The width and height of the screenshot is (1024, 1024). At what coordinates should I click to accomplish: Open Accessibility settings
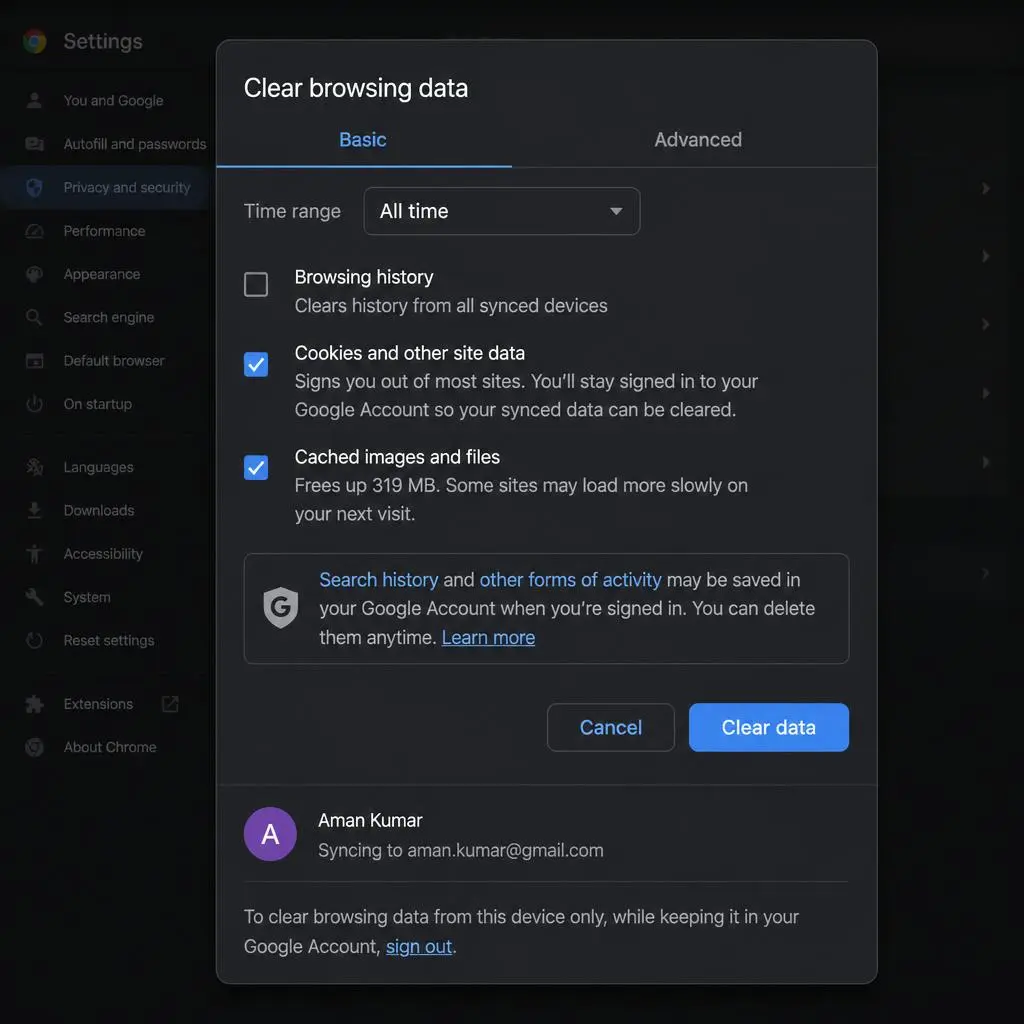point(103,554)
